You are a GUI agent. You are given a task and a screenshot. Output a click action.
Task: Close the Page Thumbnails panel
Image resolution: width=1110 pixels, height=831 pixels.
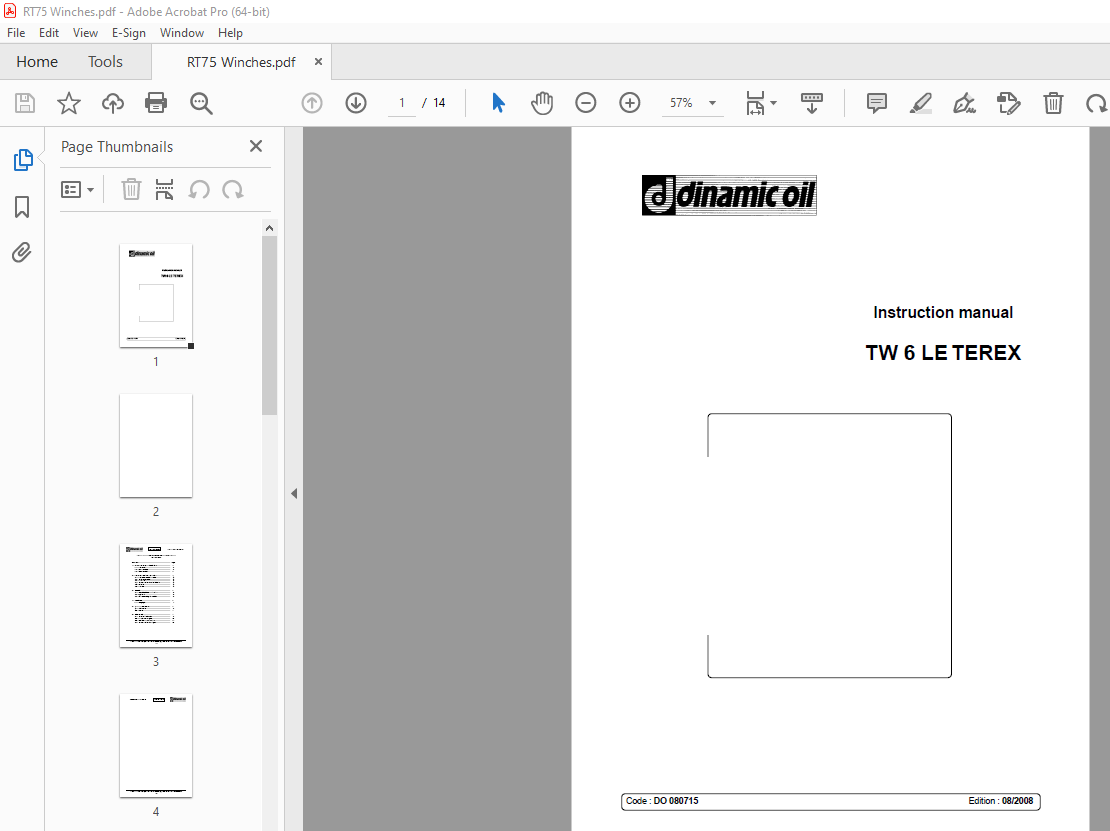point(256,146)
